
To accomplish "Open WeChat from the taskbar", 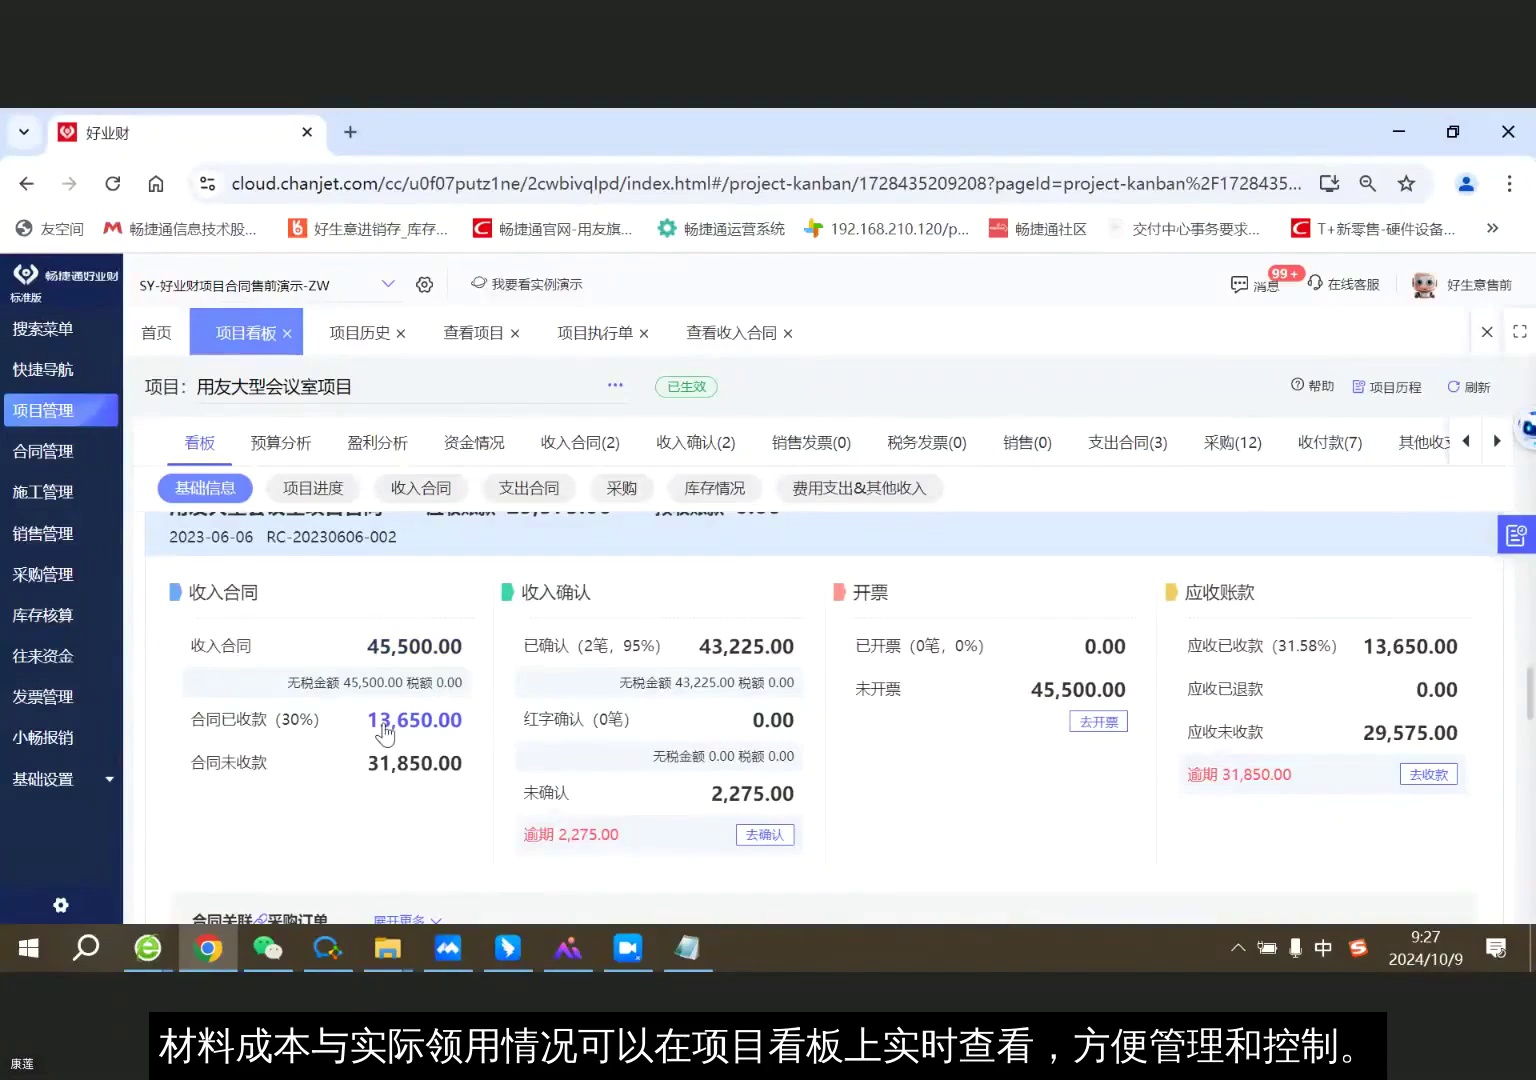I will (x=268, y=948).
